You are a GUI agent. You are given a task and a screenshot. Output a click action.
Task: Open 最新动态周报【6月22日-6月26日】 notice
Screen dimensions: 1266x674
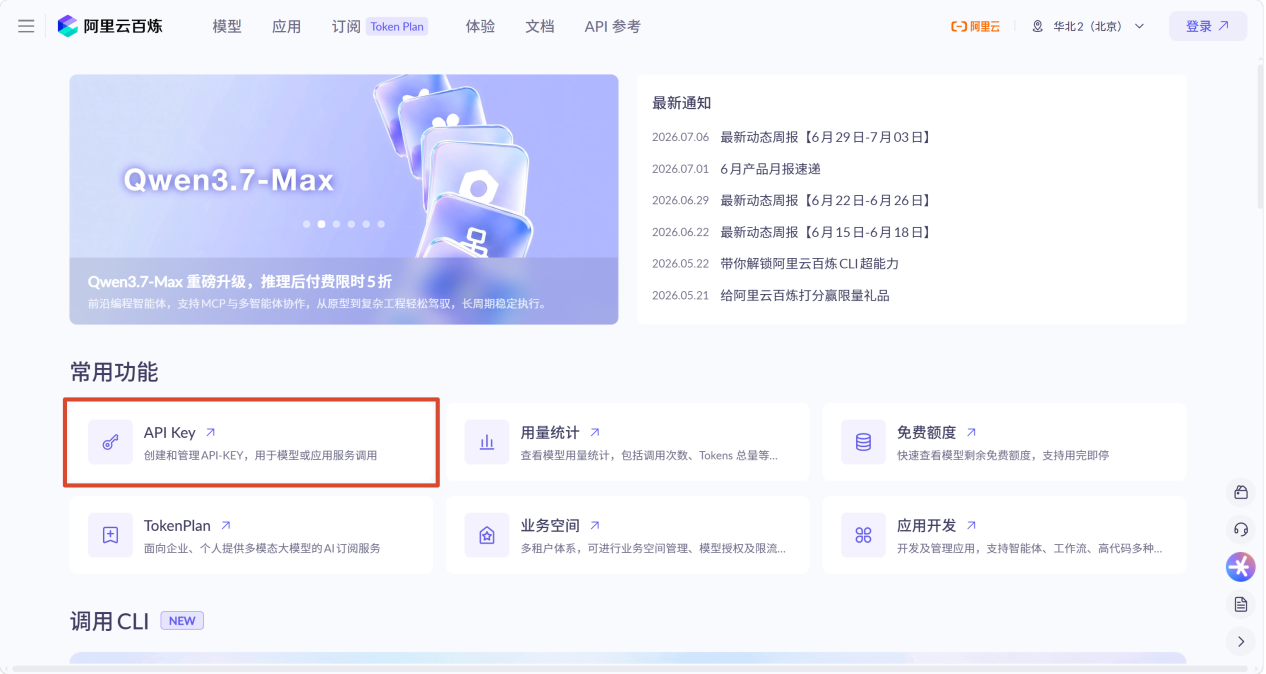tap(826, 200)
